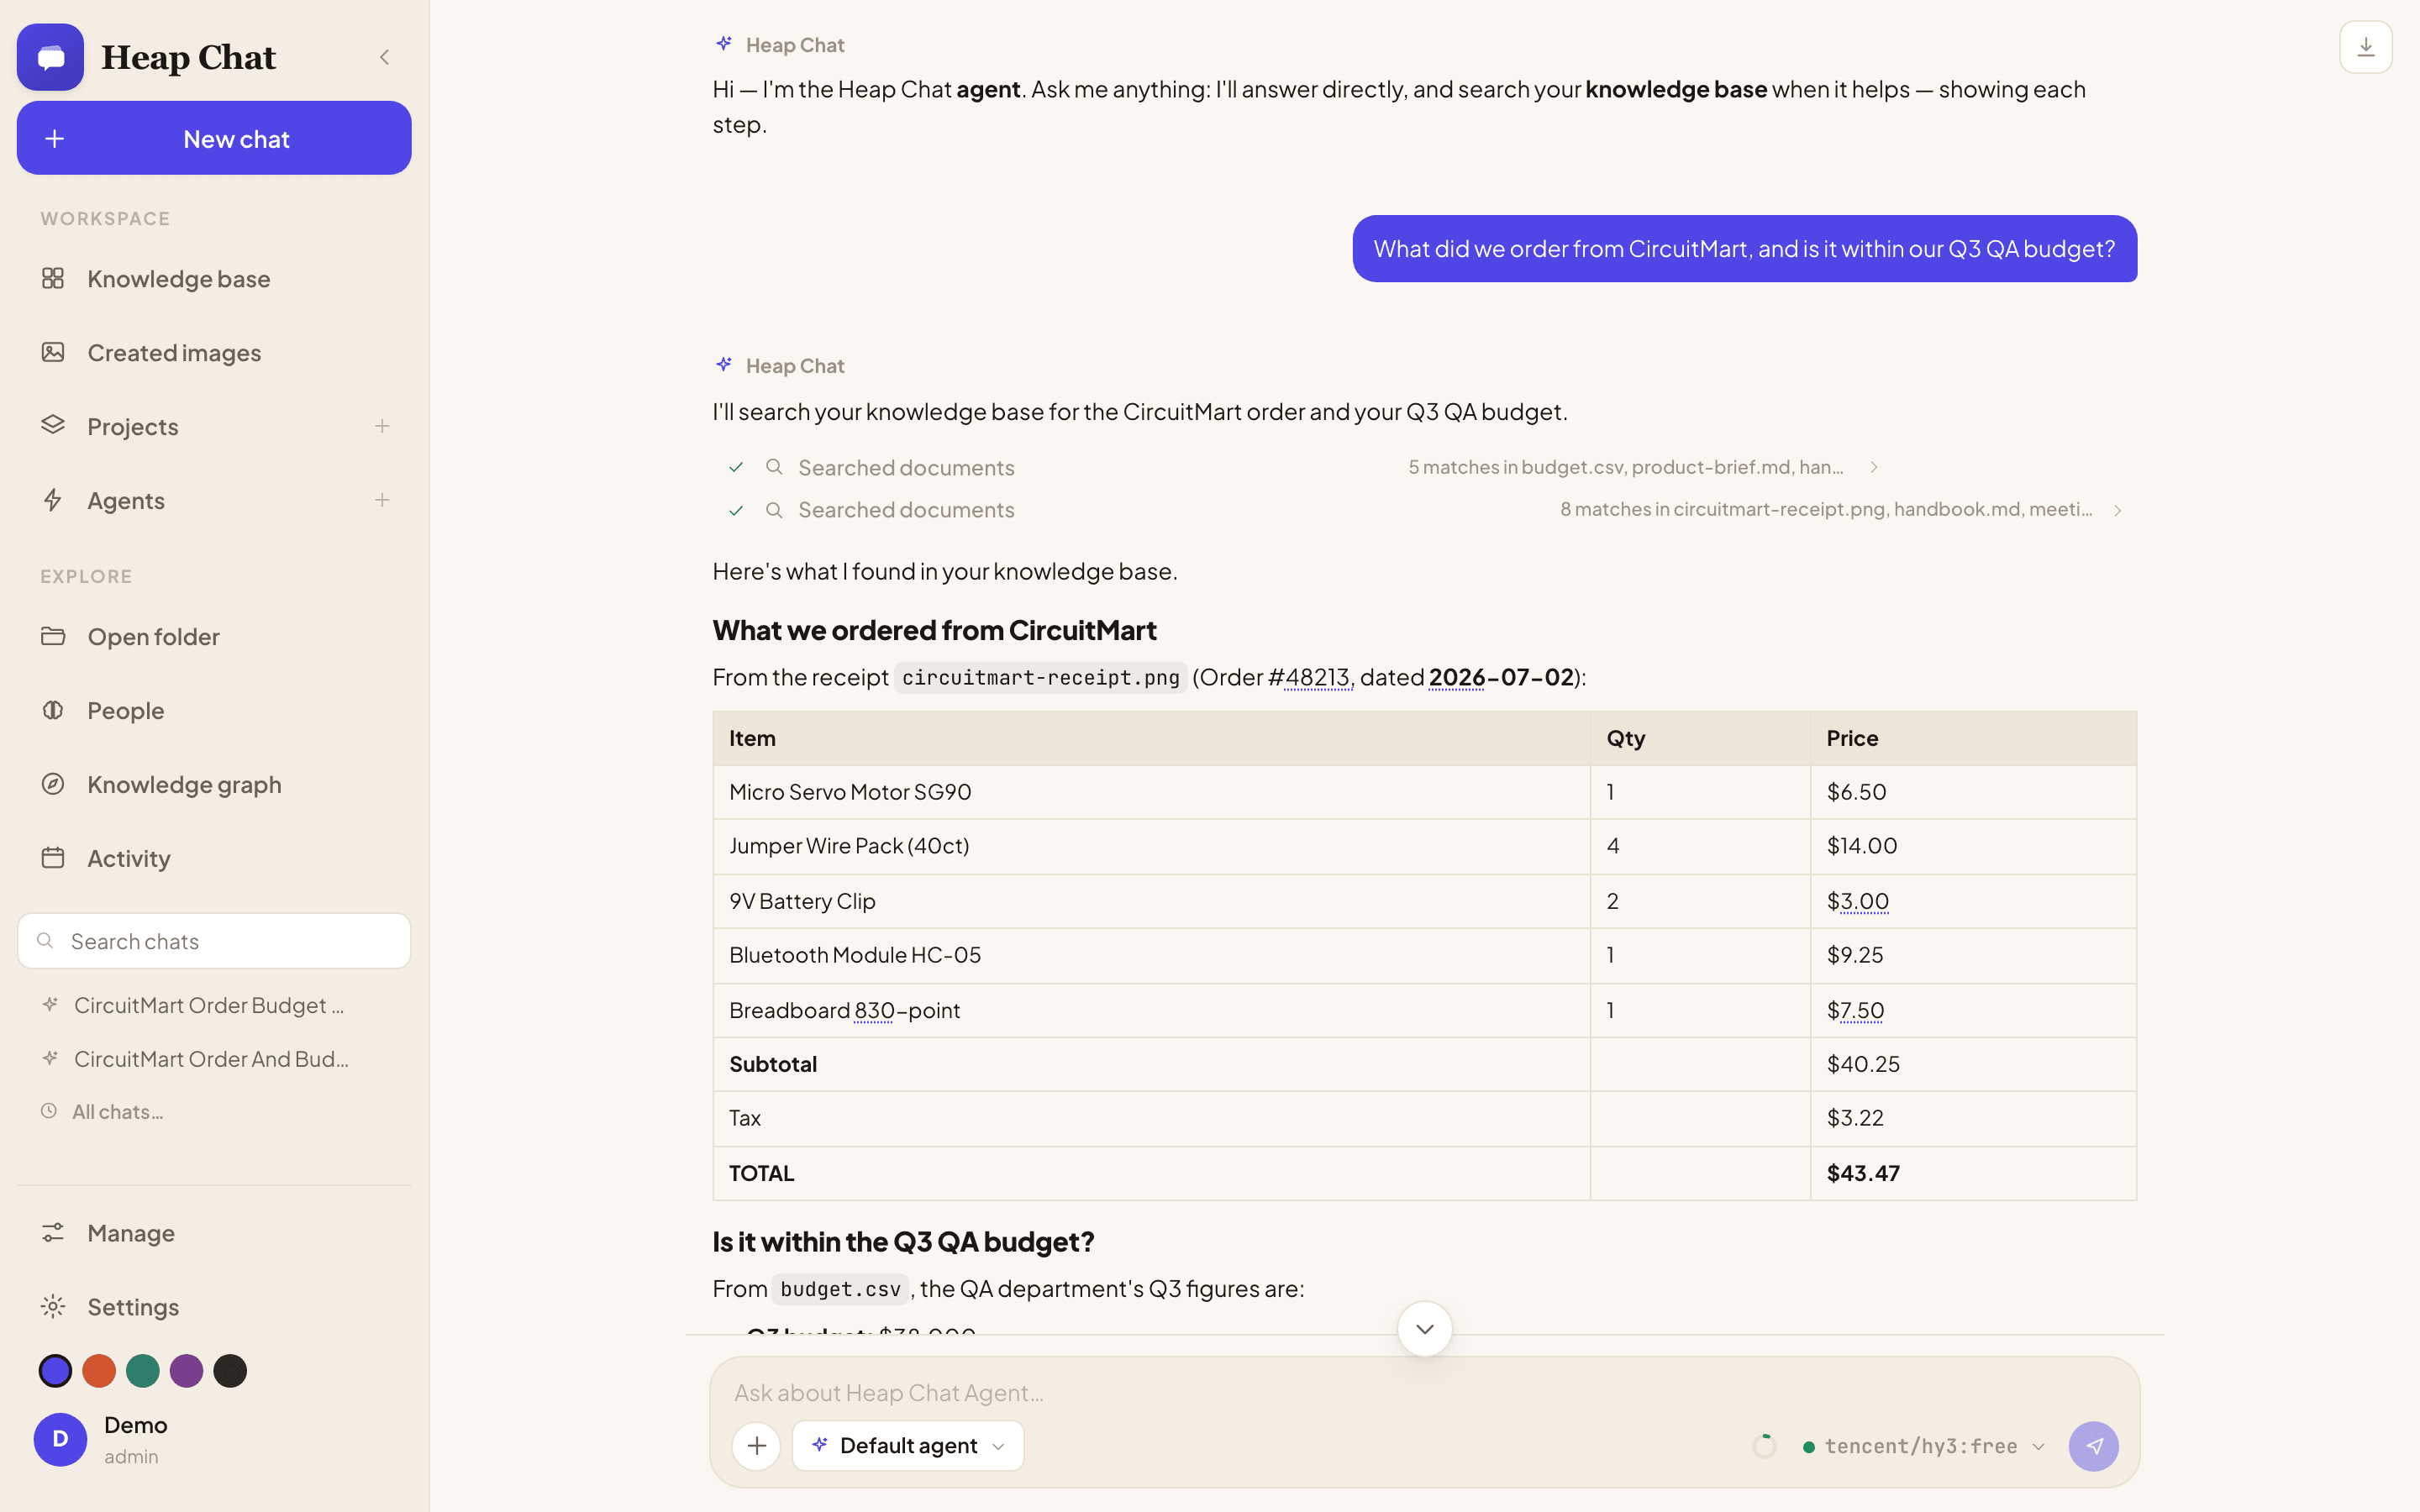Open the Manage page
The height and width of the screenshot is (1512, 2420).
point(214,1233)
